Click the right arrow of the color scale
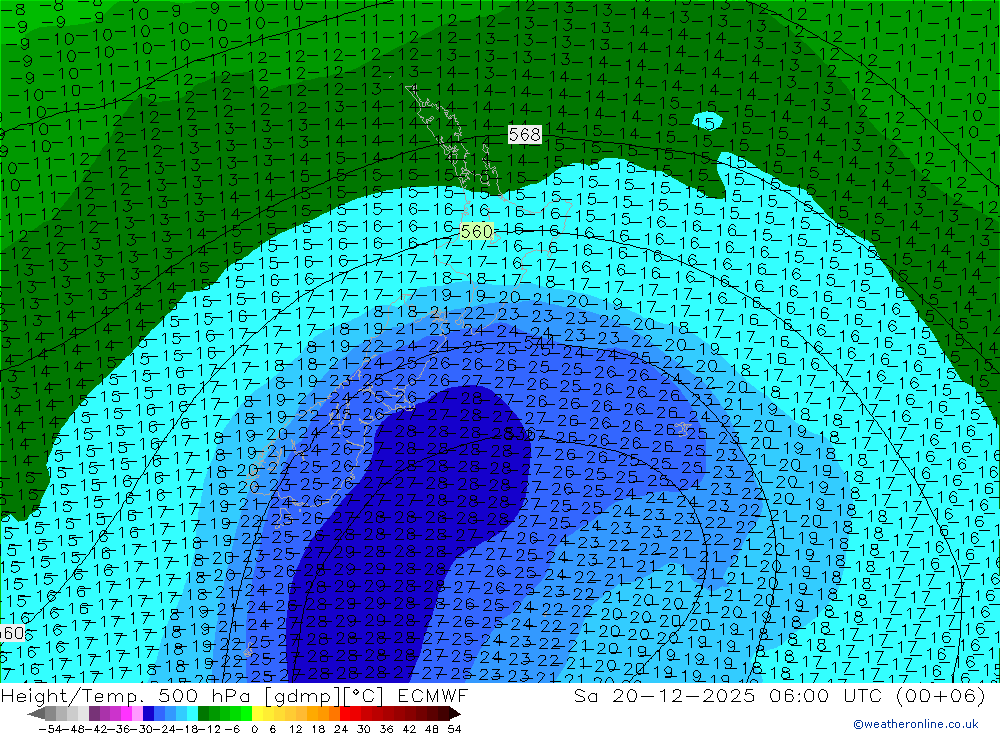Viewport: 1000px width, 733px height. [x=454, y=713]
